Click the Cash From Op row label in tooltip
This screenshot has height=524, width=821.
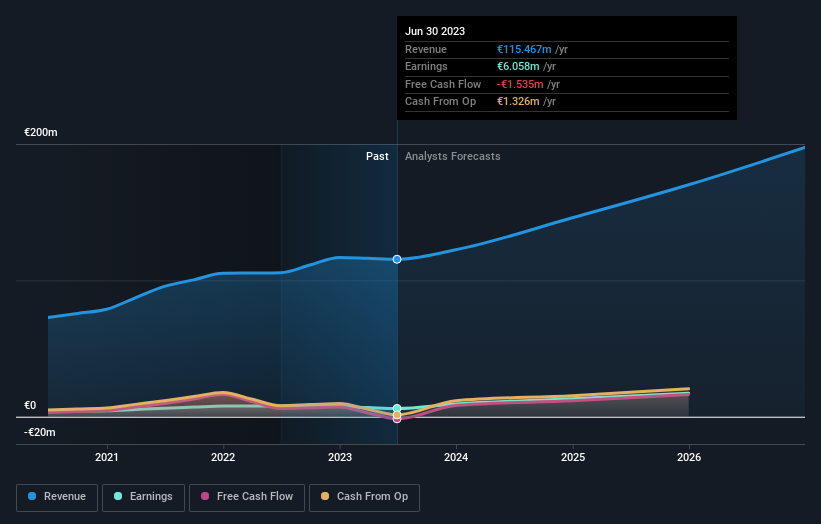point(440,102)
